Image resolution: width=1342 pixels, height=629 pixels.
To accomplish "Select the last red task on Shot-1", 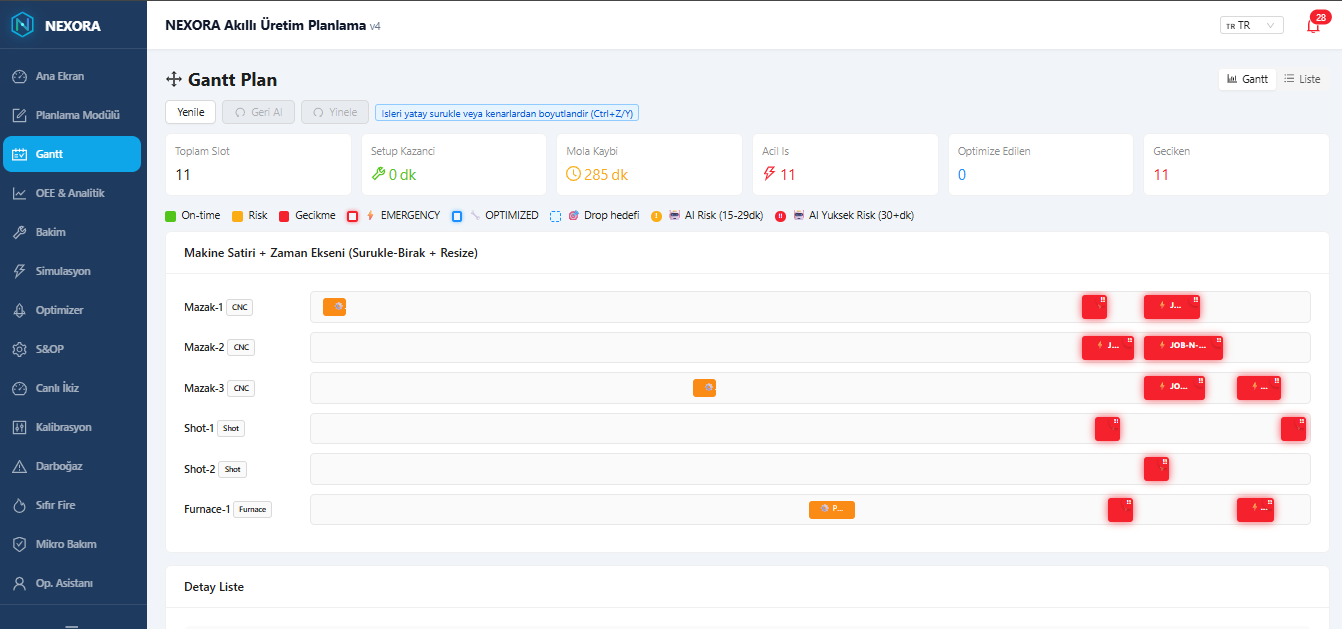I will click(1294, 428).
